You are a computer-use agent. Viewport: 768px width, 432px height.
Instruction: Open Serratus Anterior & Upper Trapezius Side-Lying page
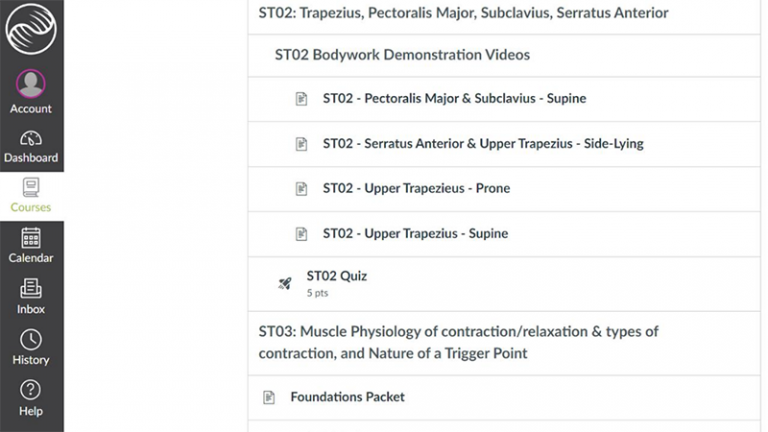click(x=483, y=143)
